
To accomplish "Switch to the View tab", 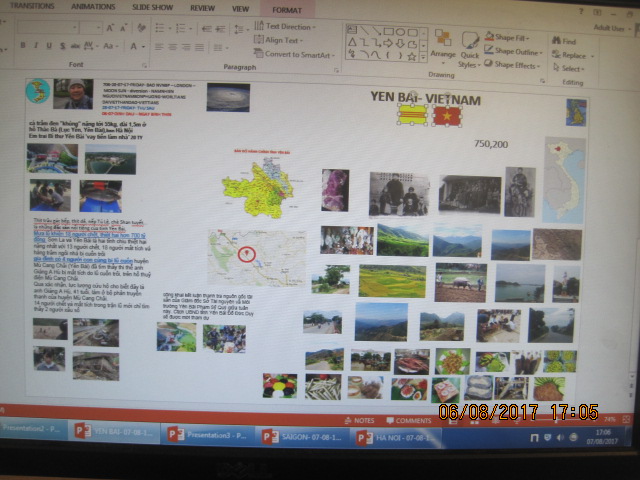I will pos(240,9).
